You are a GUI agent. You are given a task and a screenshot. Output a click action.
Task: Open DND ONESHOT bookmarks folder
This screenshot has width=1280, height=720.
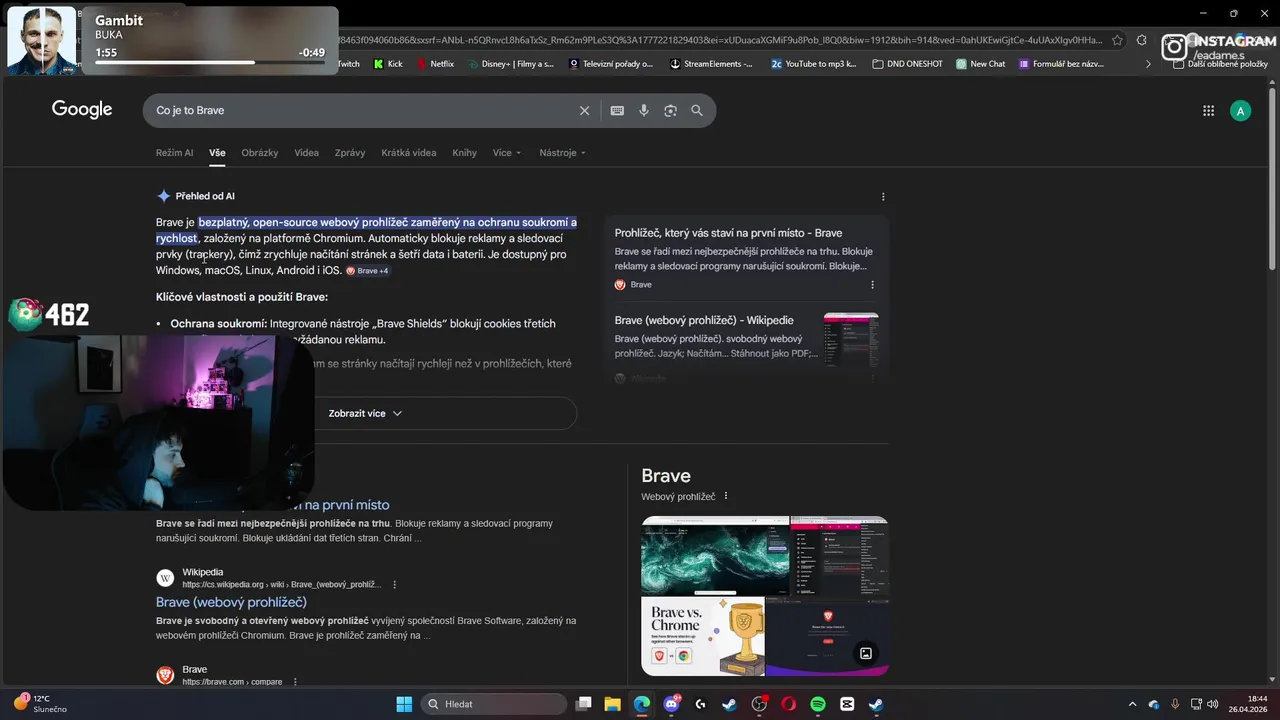point(907,64)
